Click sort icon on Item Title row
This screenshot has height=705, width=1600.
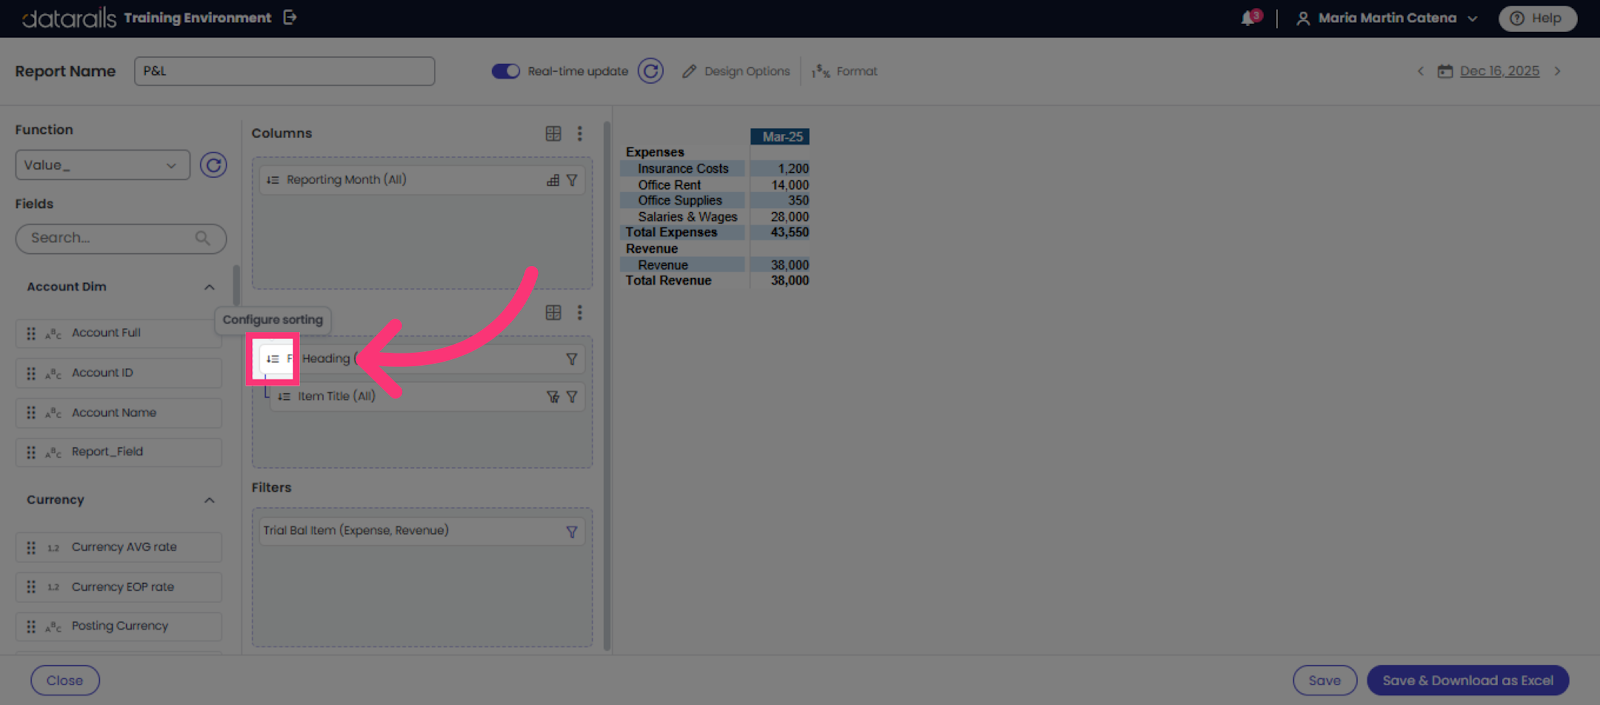coord(284,397)
